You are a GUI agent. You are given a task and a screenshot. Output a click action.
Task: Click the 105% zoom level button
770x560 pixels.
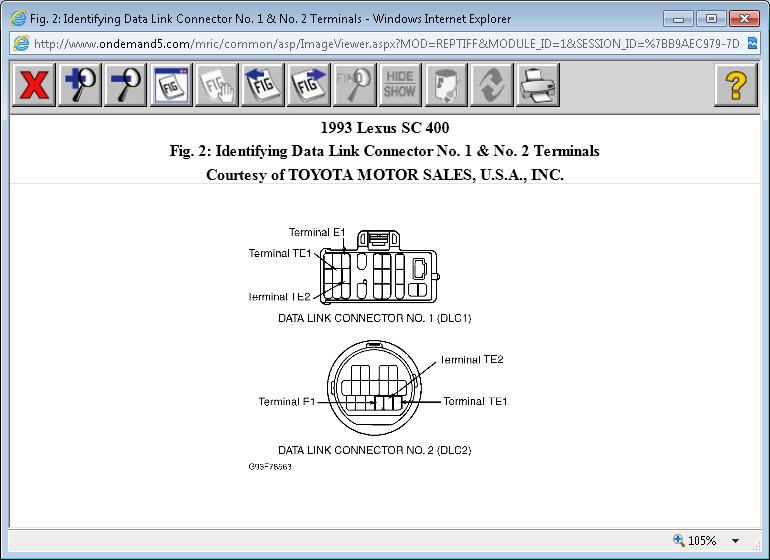pos(695,540)
